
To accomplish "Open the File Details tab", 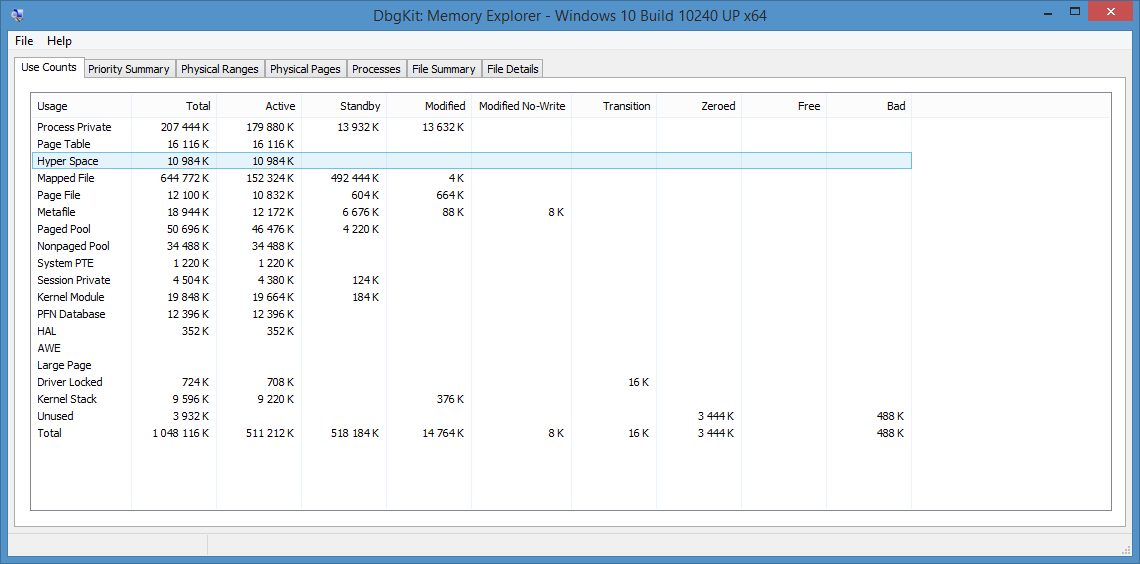I will [513, 69].
